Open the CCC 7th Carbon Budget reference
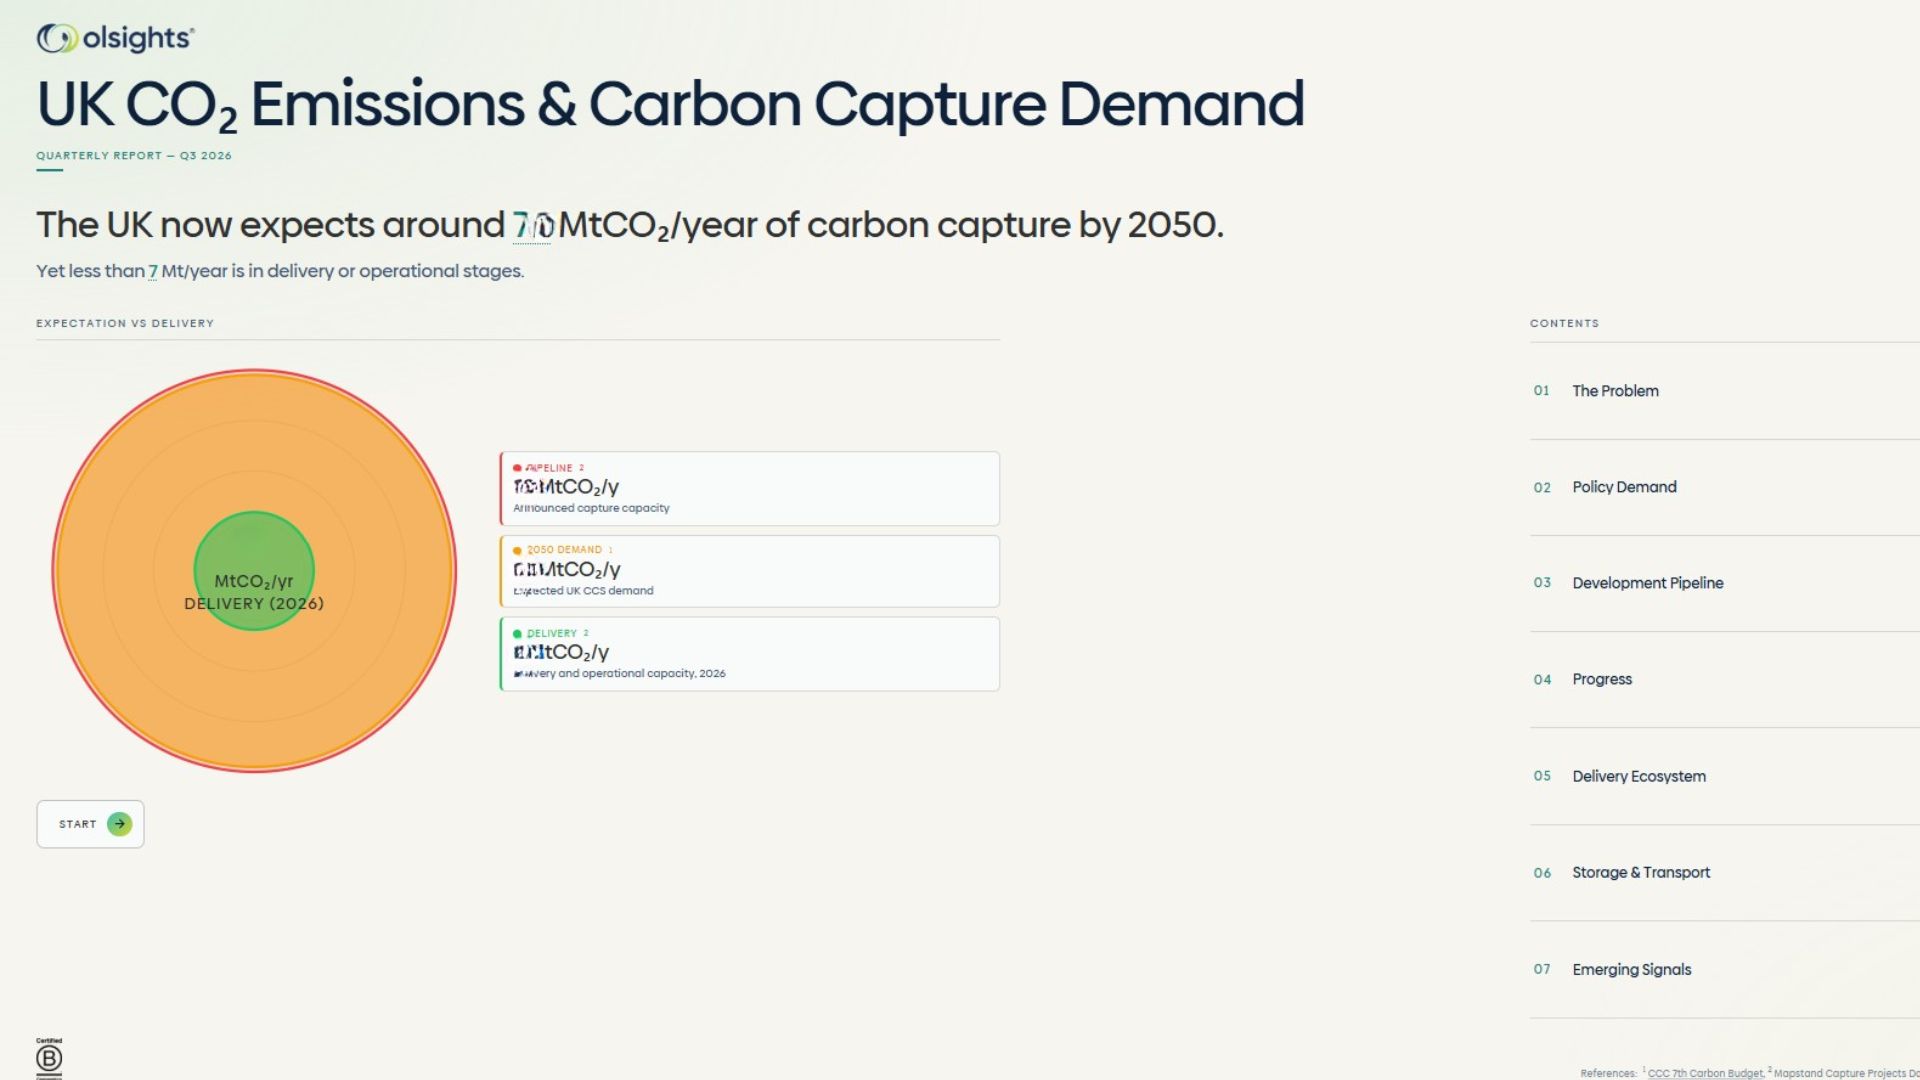The width and height of the screenshot is (1920, 1080). (1705, 1073)
